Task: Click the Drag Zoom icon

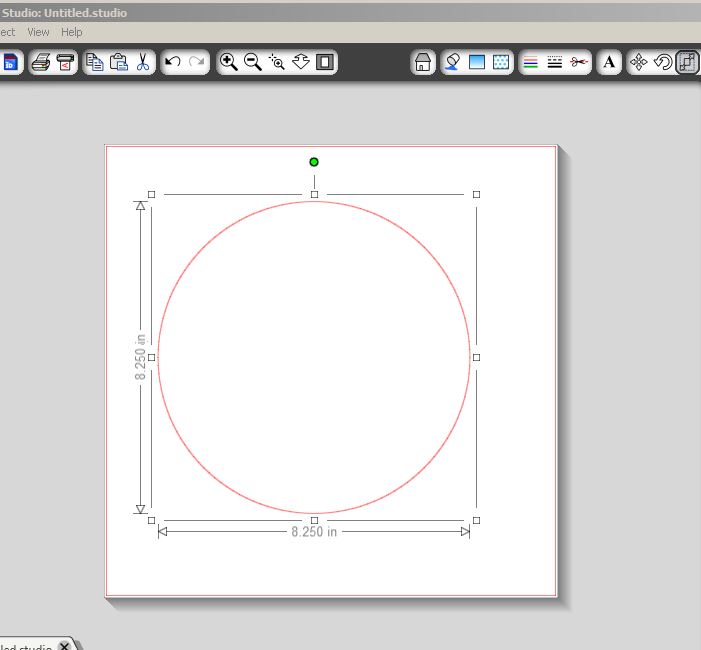Action: pyautogui.click(x=301, y=62)
